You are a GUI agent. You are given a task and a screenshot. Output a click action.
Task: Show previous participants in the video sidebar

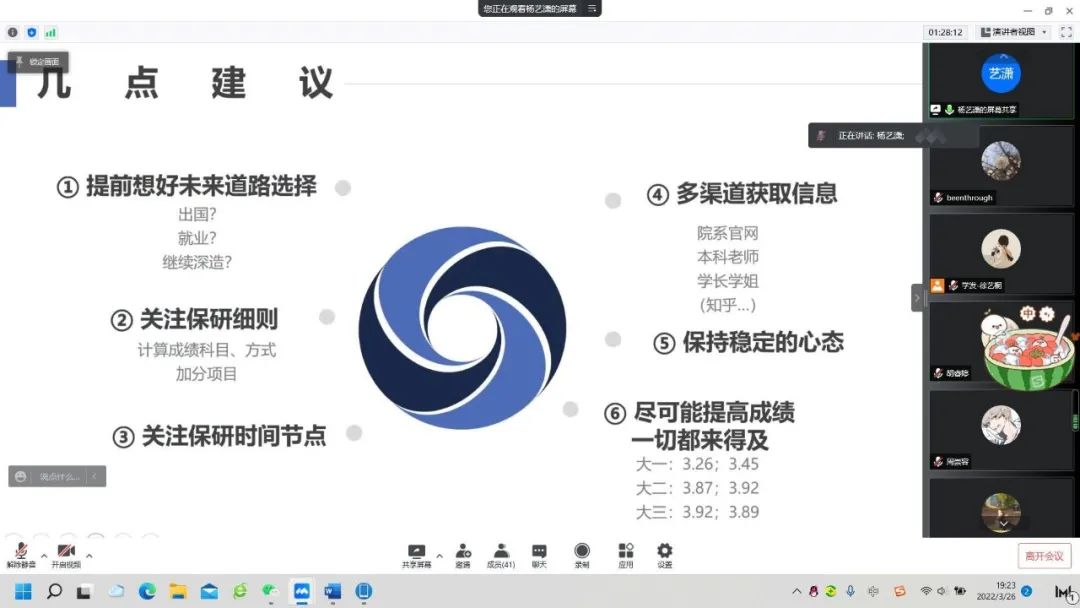click(1004, 56)
